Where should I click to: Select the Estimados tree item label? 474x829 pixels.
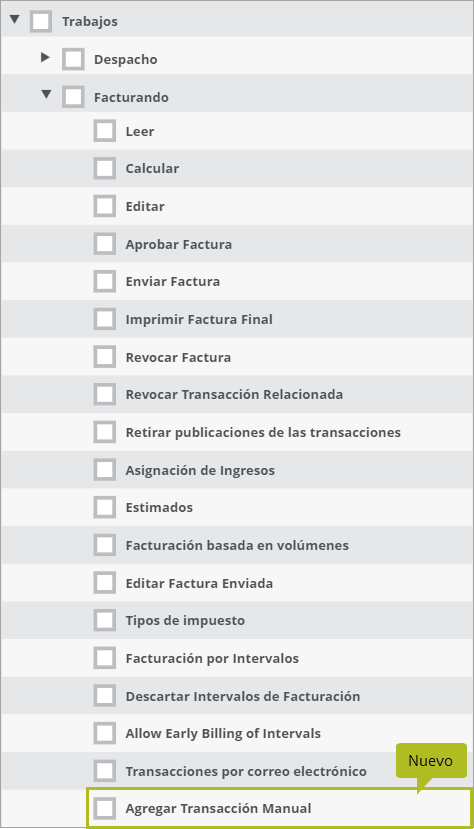click(159, 508)
